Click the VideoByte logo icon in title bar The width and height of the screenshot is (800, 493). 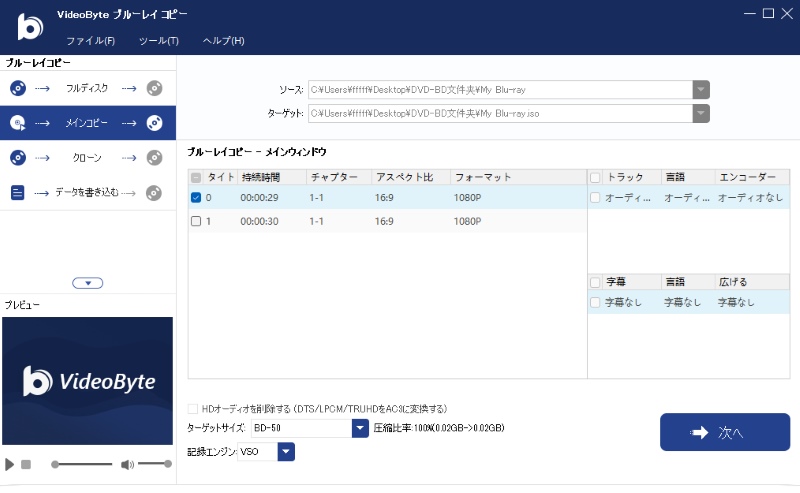[28, 26]
